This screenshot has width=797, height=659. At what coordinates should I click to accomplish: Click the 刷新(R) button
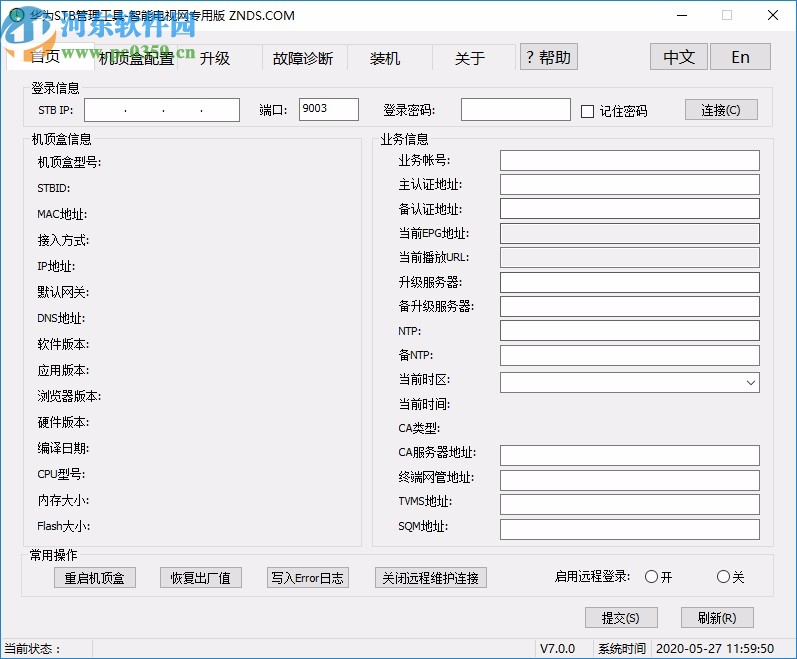pos(717,618)
